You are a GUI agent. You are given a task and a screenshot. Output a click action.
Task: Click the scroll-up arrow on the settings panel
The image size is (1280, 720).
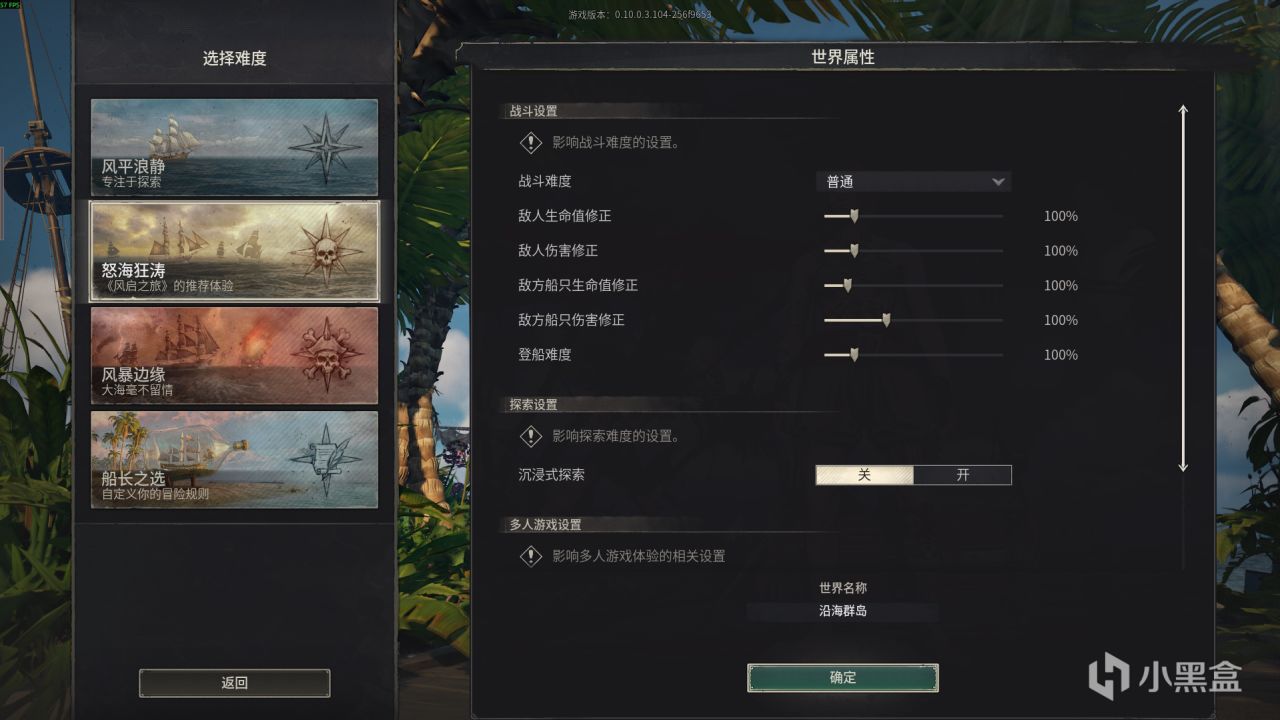(x=1183, y=110)
